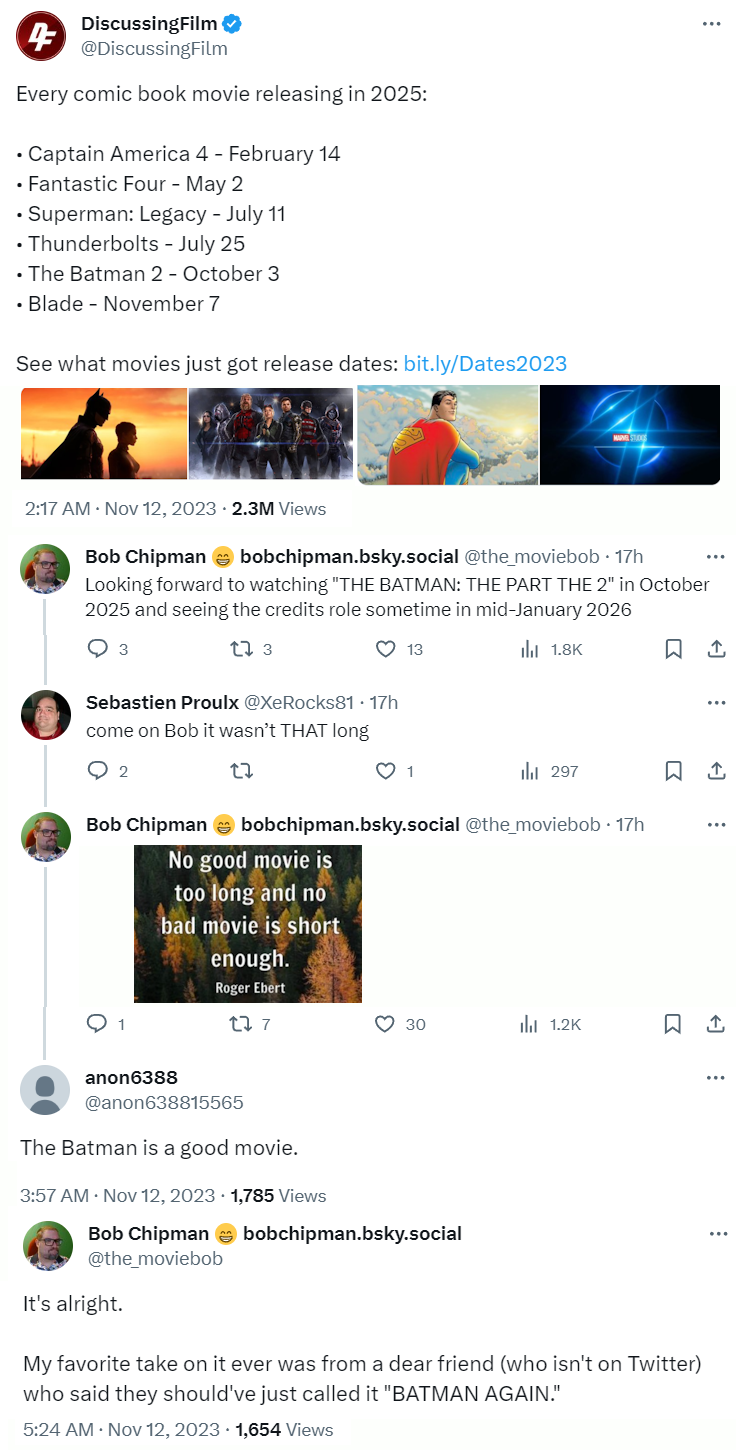Open more options for DiscussingFilm tweet
The image size is (736, 1450).
pyautogui.click(x=712, y=24)
